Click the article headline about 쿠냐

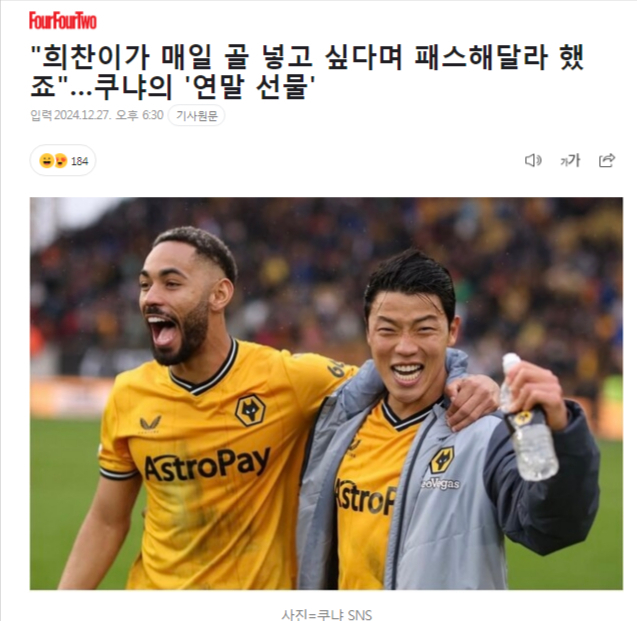pyautogui.click(x=308, y=72)
